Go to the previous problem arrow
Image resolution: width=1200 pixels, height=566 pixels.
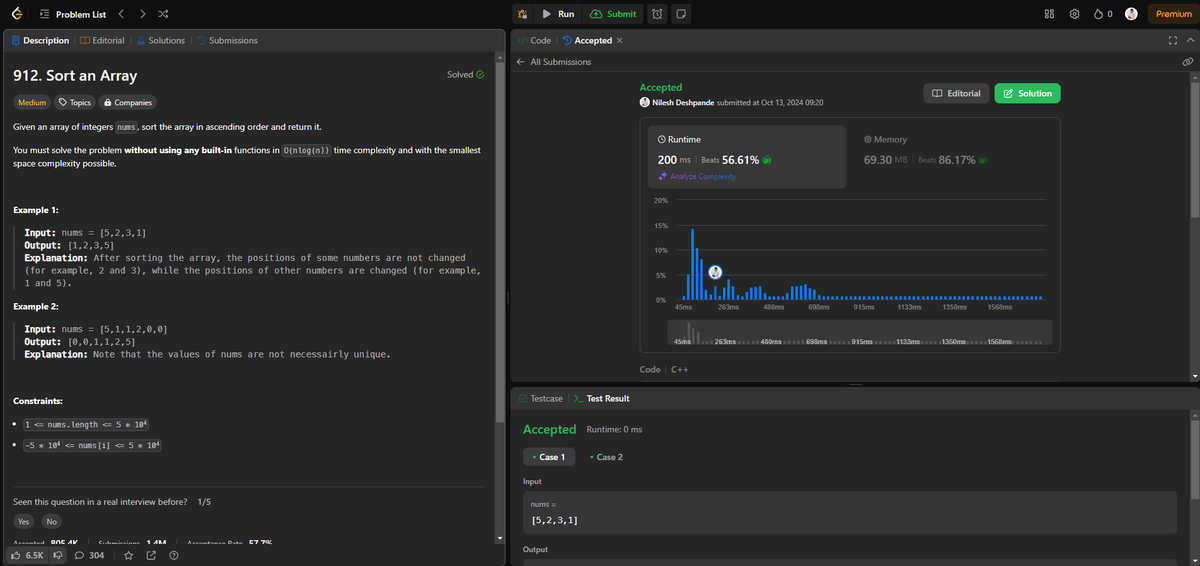coord(121,14)
